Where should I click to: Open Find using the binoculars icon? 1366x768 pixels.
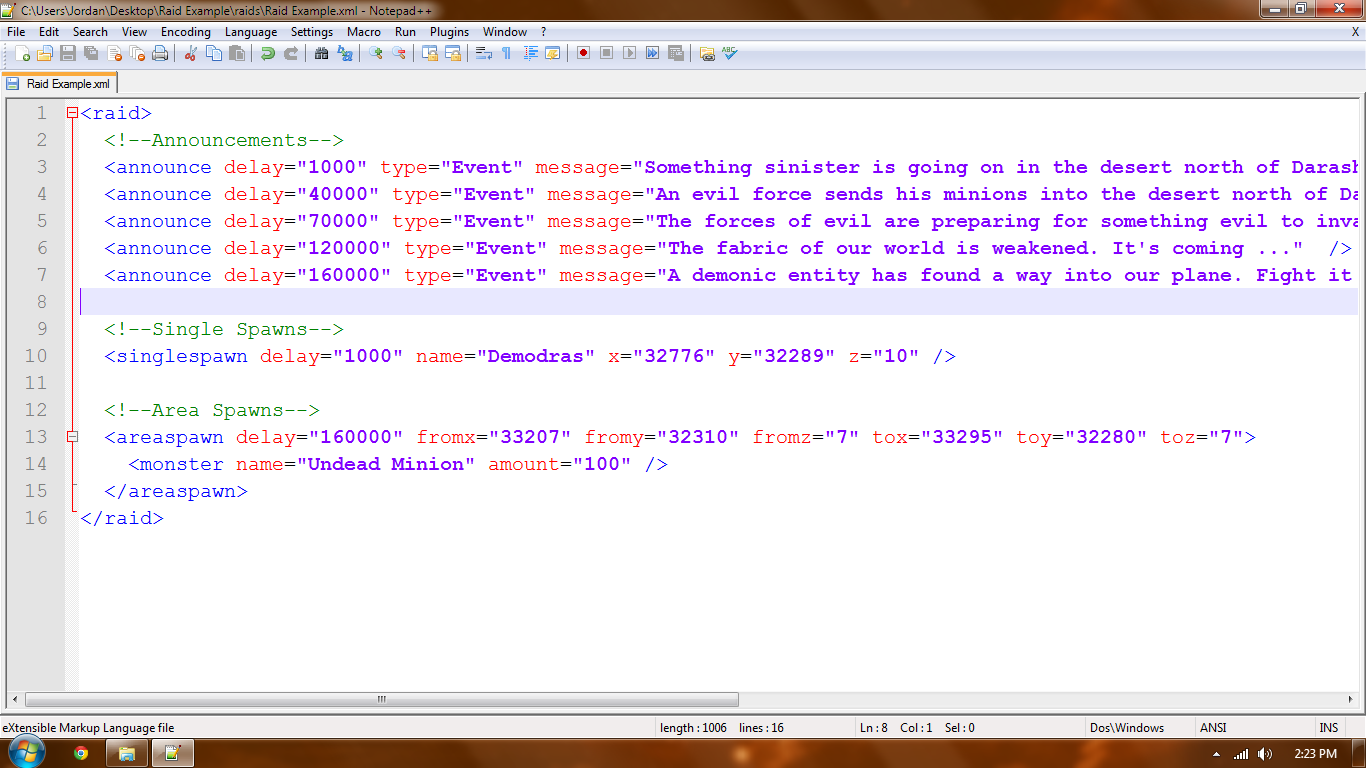(321, 53)
